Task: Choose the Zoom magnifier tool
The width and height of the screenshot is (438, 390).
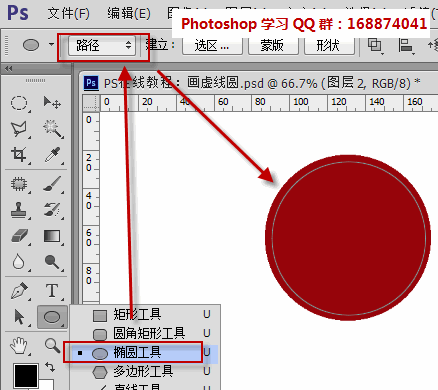Action: 52,345
